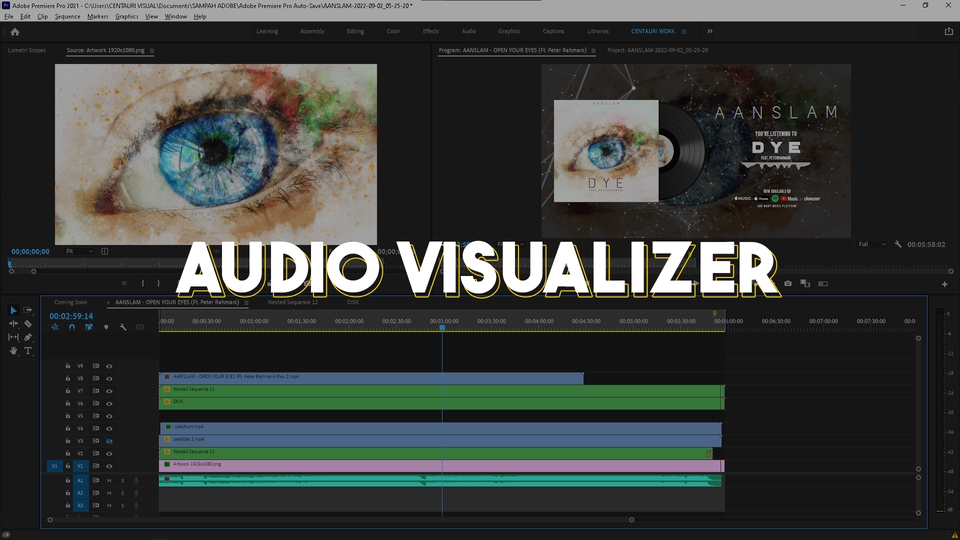Open Source monitor Fit zoom dropdown
This screenshot has width=960, height=540.
point(79,252)
